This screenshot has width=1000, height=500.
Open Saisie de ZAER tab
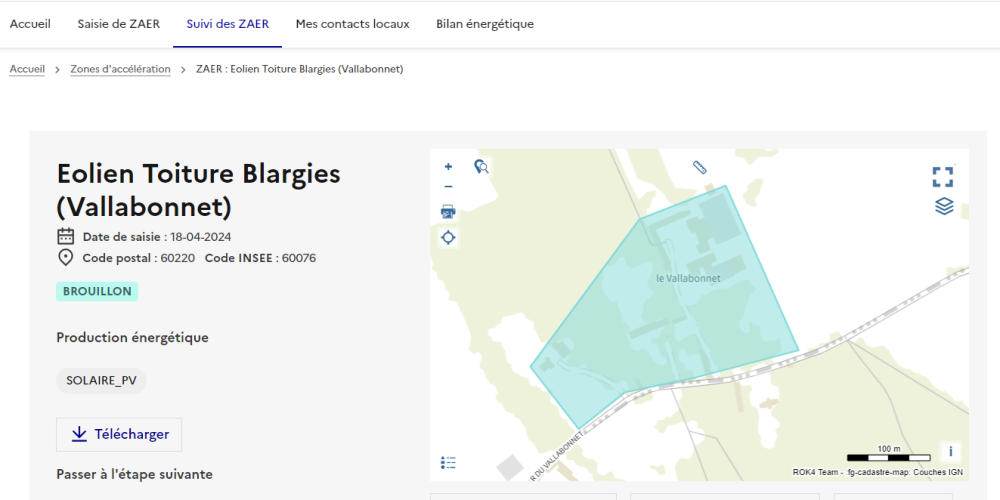click(x=118, y=24)
